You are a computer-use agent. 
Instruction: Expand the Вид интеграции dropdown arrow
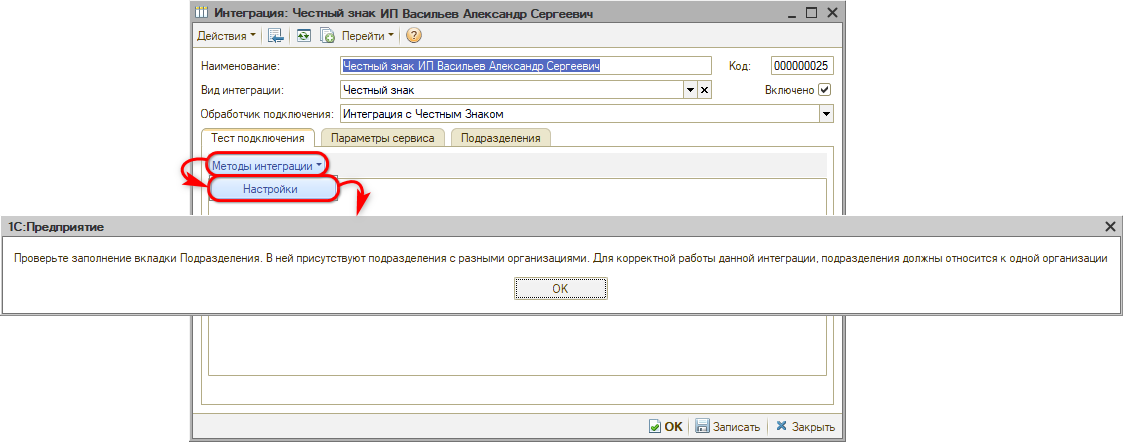pos(689,90)
